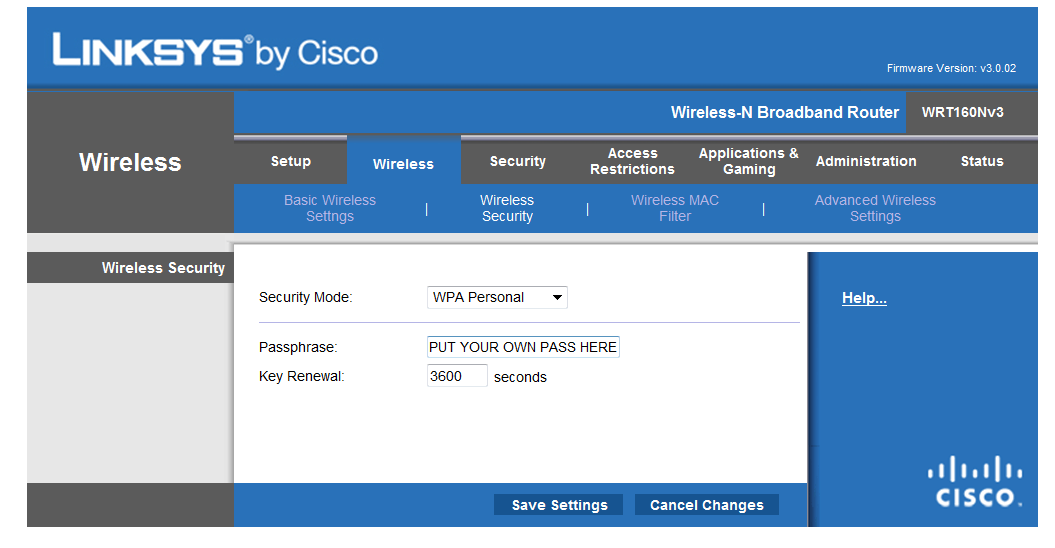Open the Security Mode dropdown

497,297
